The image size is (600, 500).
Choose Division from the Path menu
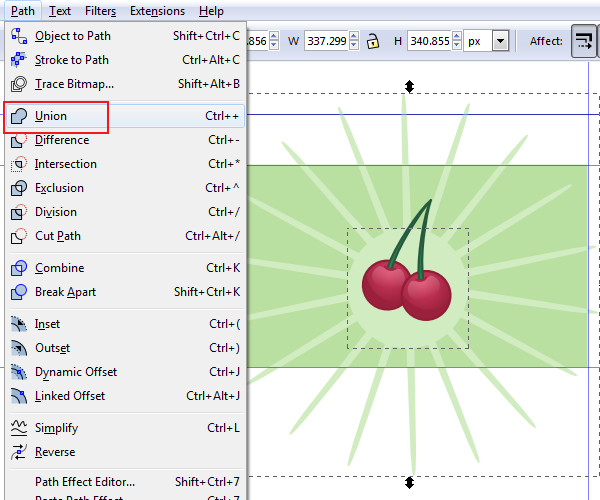[x=126, y=212]
